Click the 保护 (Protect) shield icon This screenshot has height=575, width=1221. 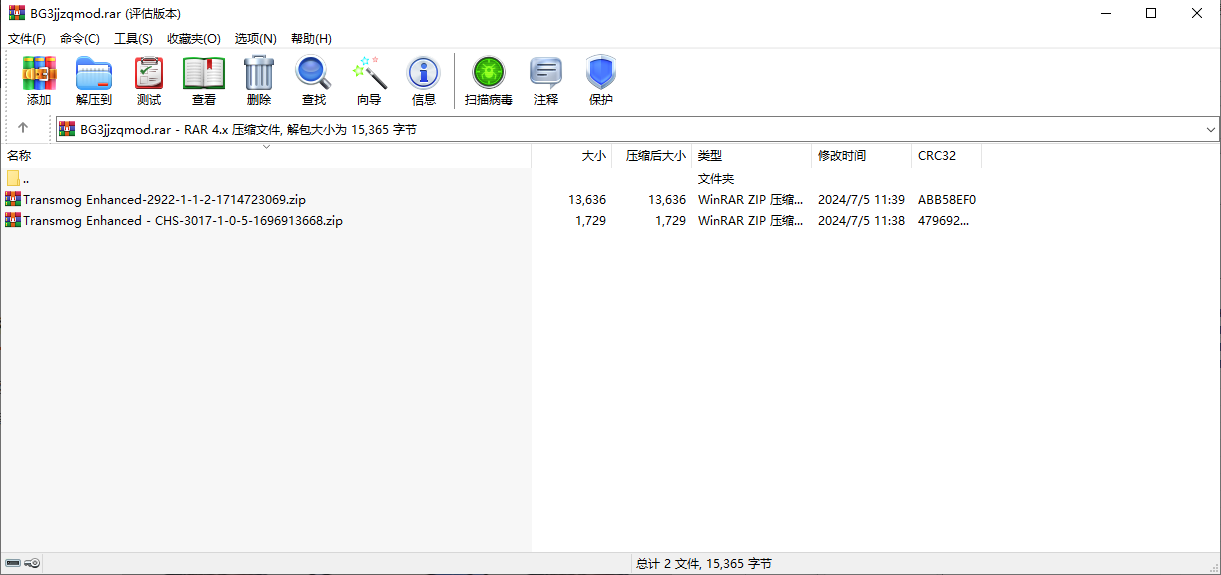coord(601,73)
